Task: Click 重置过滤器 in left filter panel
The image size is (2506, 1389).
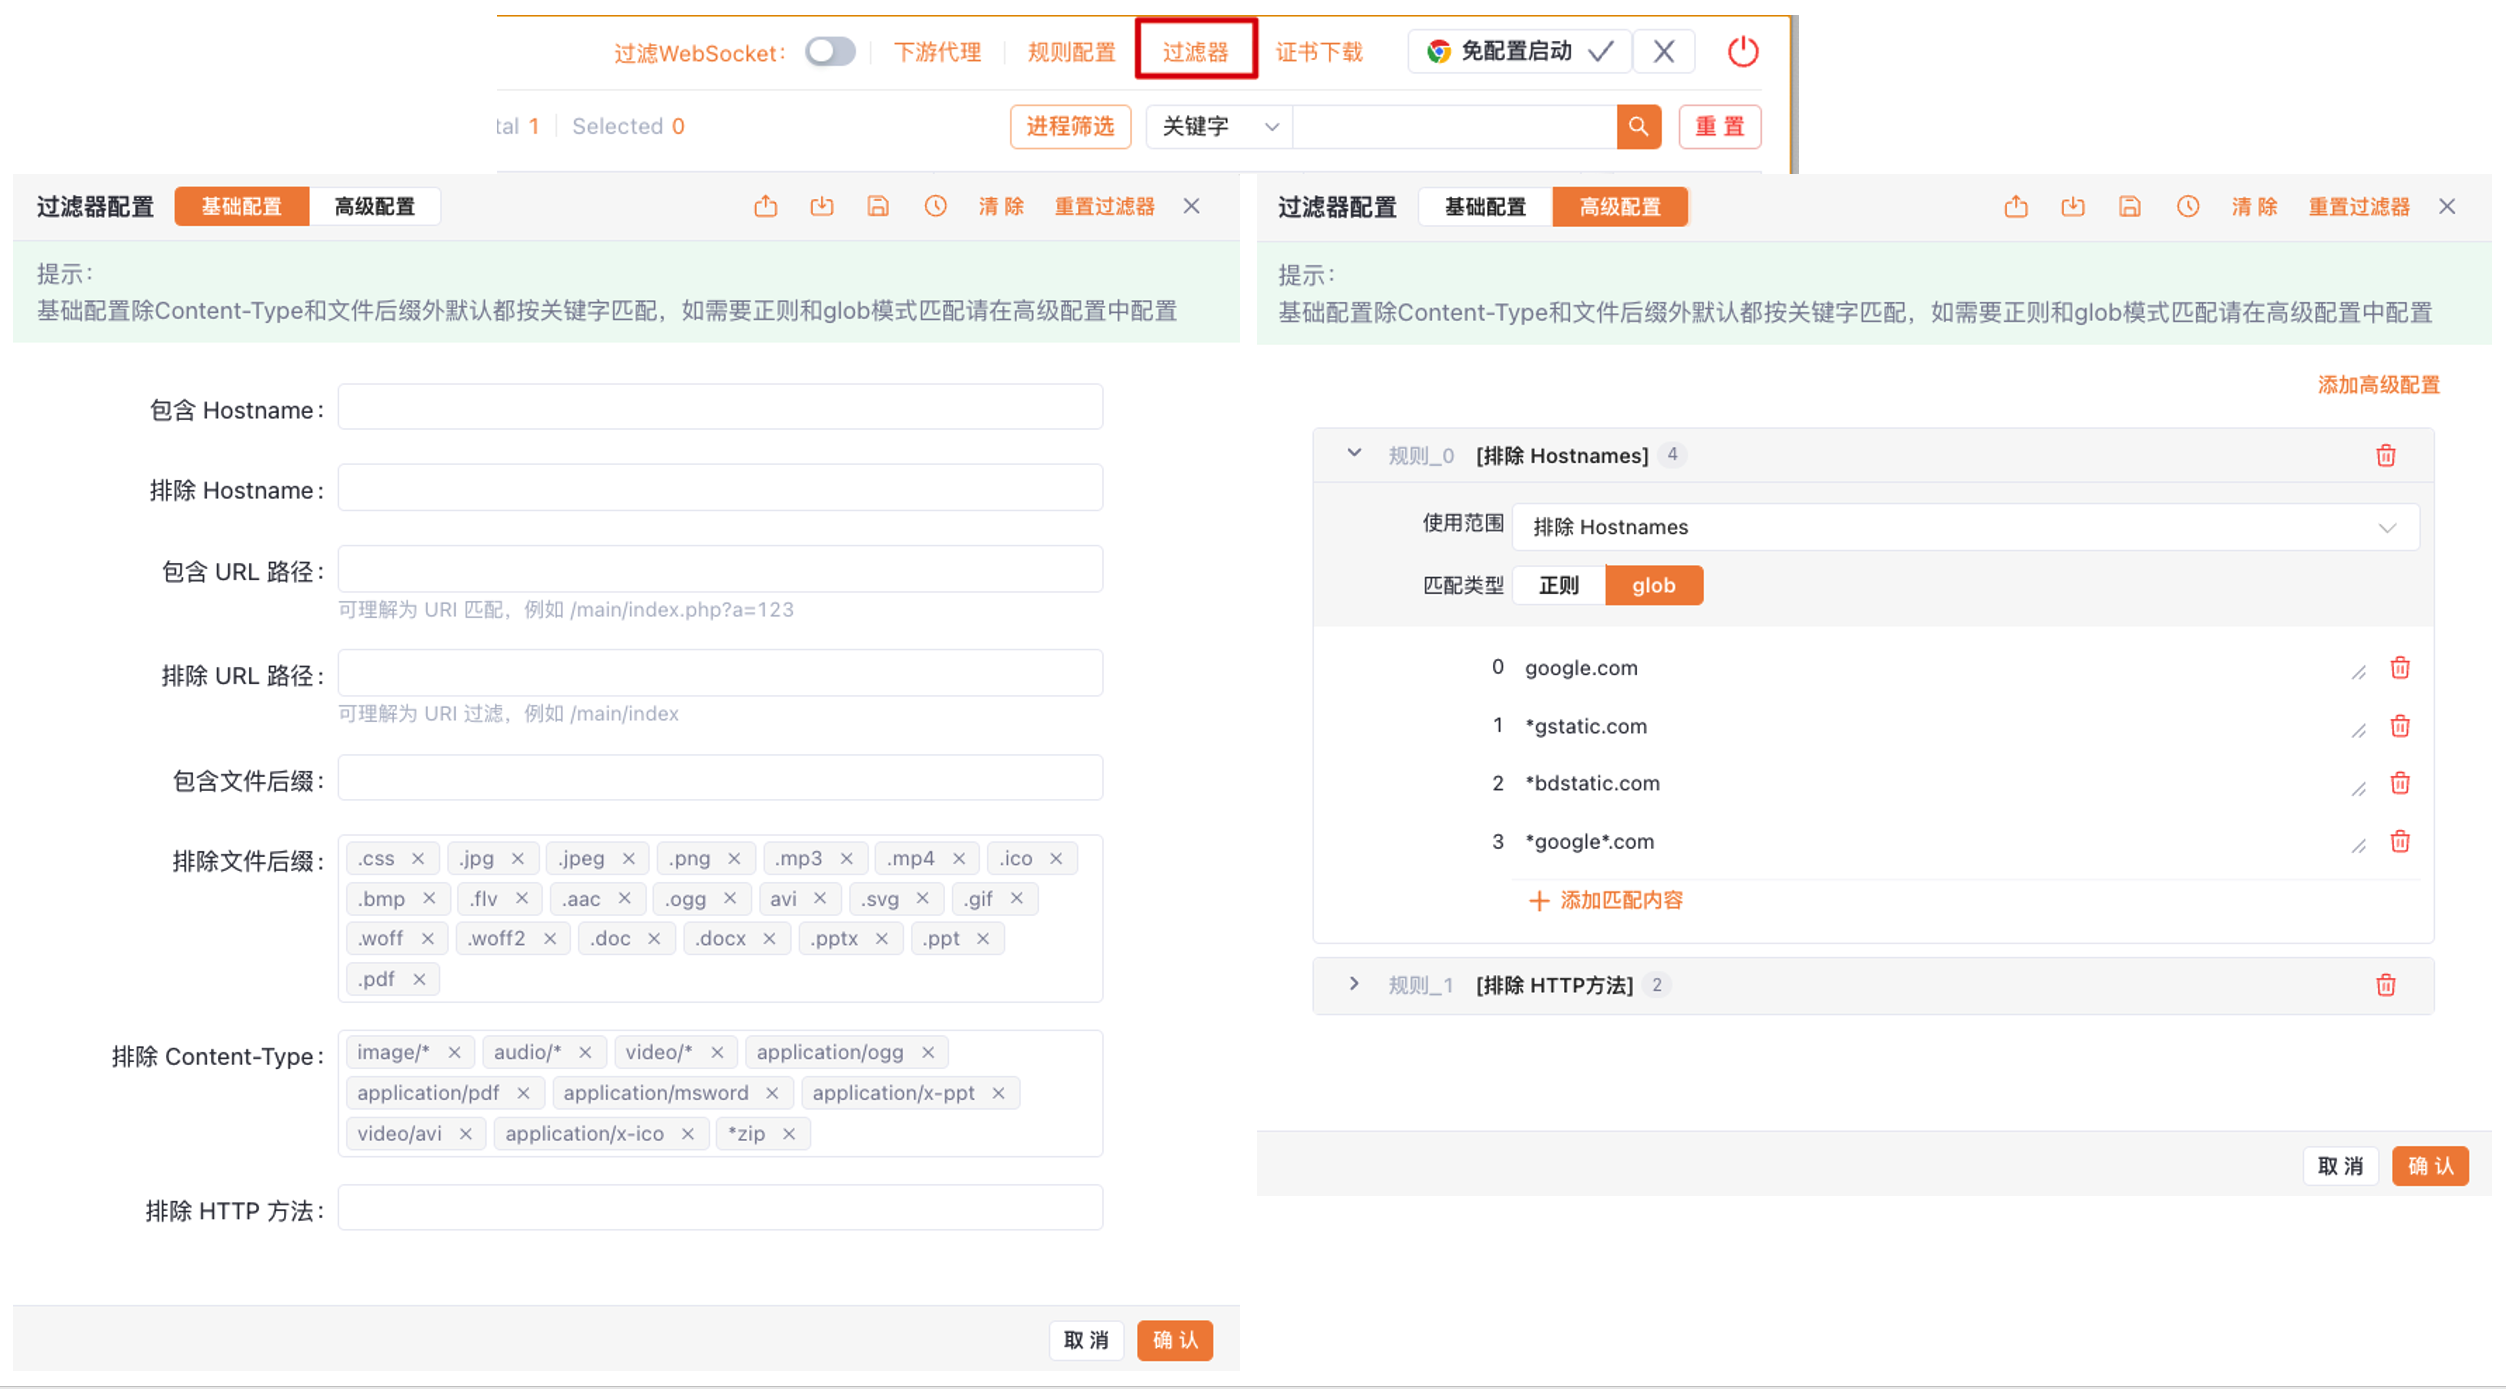Action: [x=1104, y=206]
